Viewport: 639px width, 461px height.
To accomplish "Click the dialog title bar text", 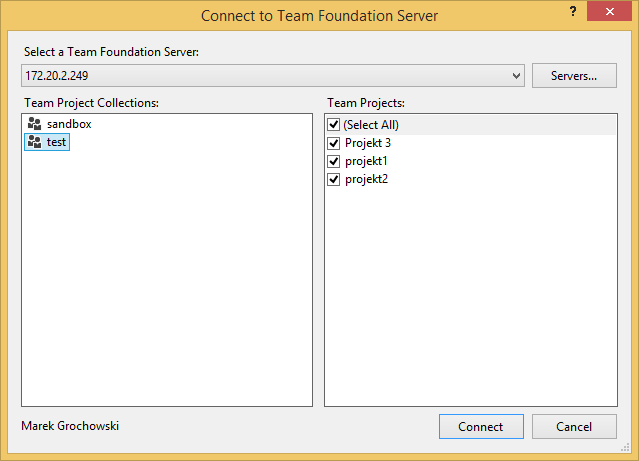I will click(319, 16).
